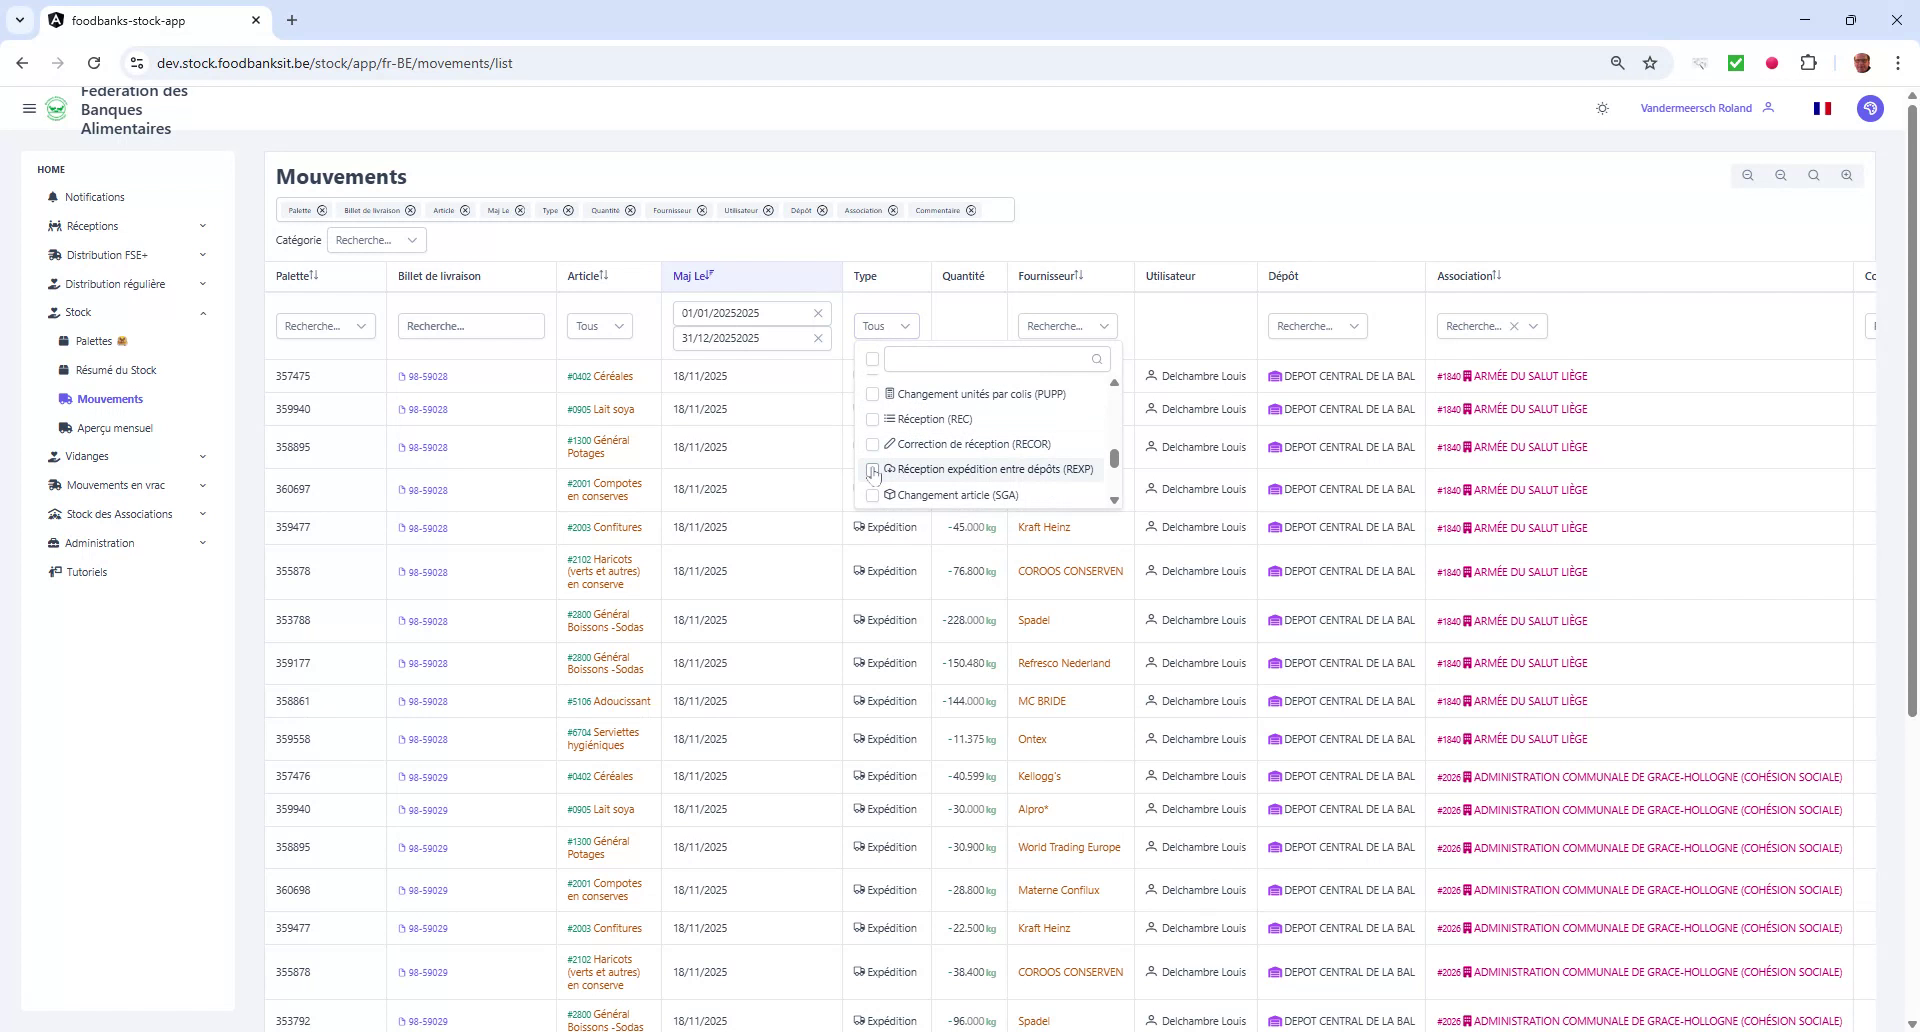
Task: Open the Catégorie Recherche dropdown
Action: click(376, 240)
